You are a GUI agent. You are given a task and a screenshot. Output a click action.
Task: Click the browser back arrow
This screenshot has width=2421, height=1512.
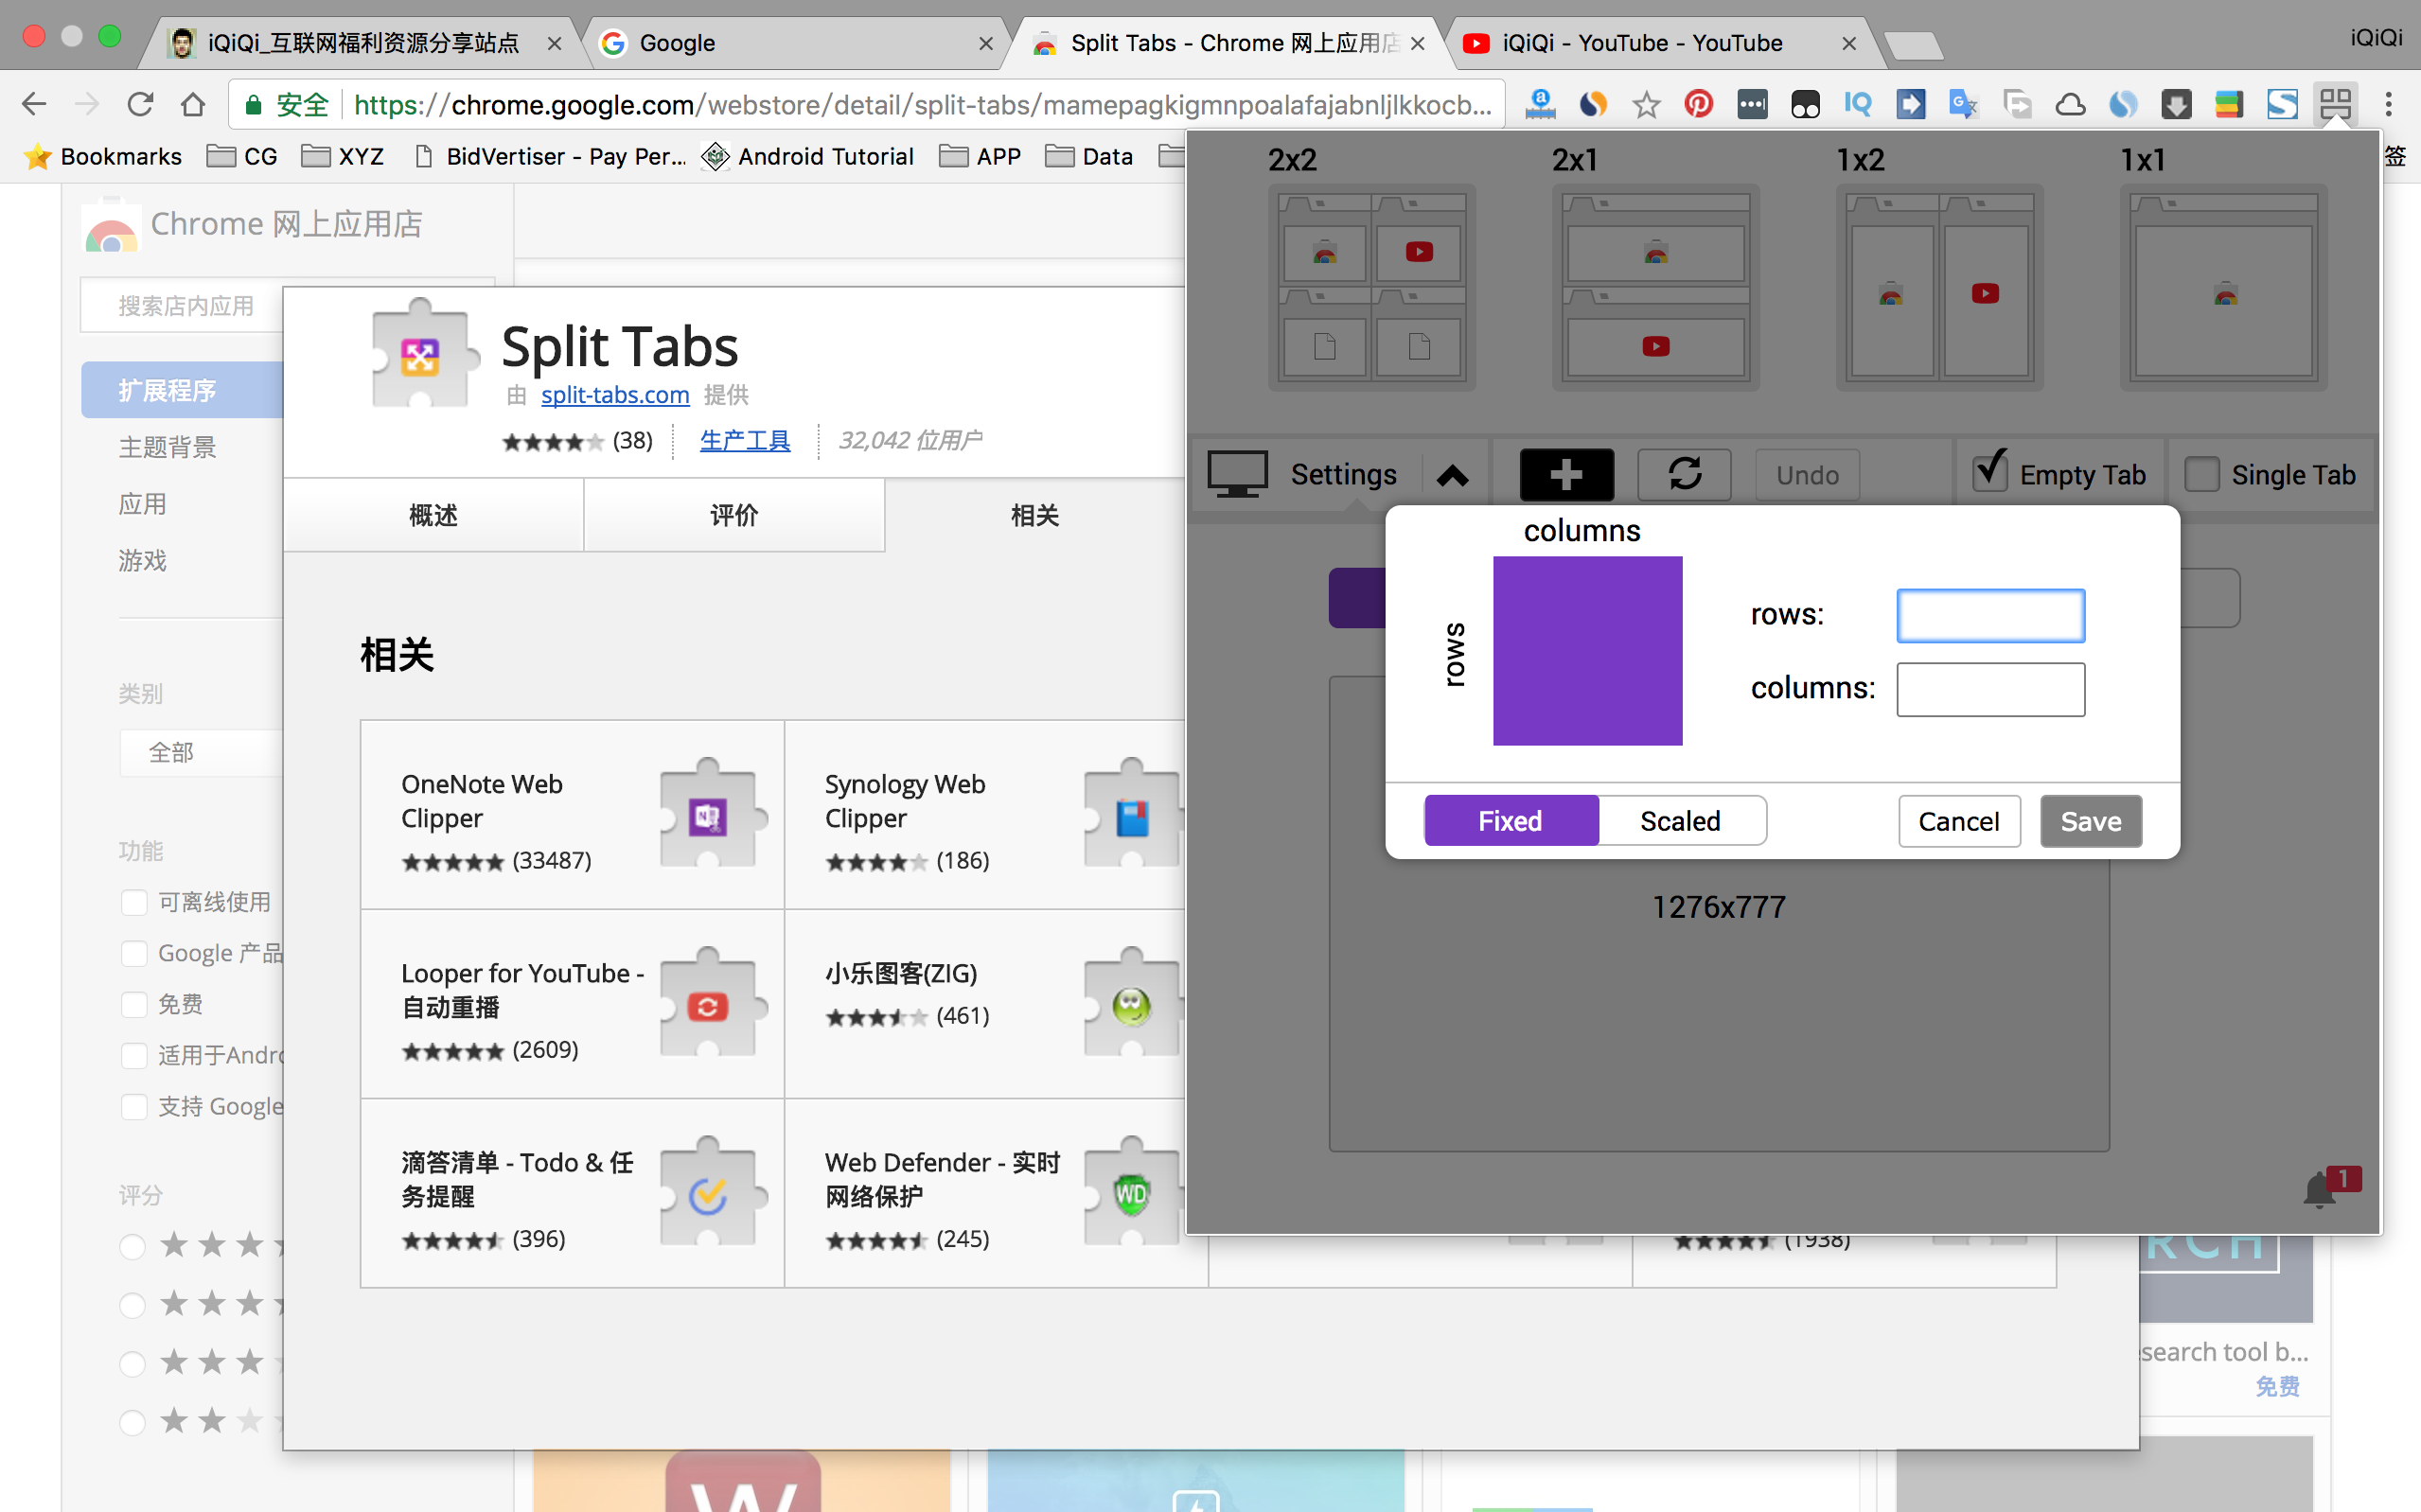pyautogui.click(x=33, y=104)
